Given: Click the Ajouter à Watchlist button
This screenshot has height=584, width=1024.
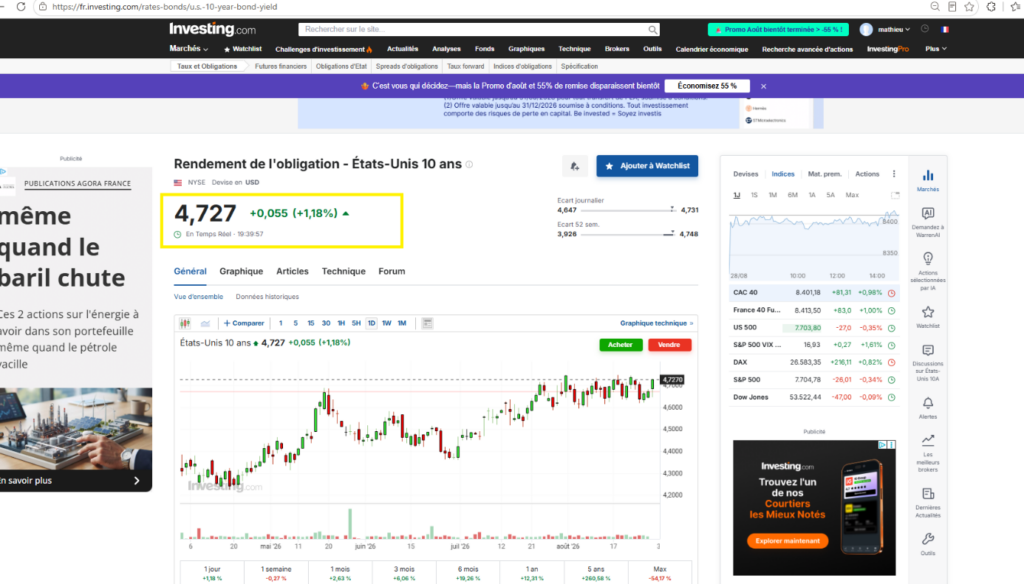Looking at the screenshot, I should [x=647, y=166].
